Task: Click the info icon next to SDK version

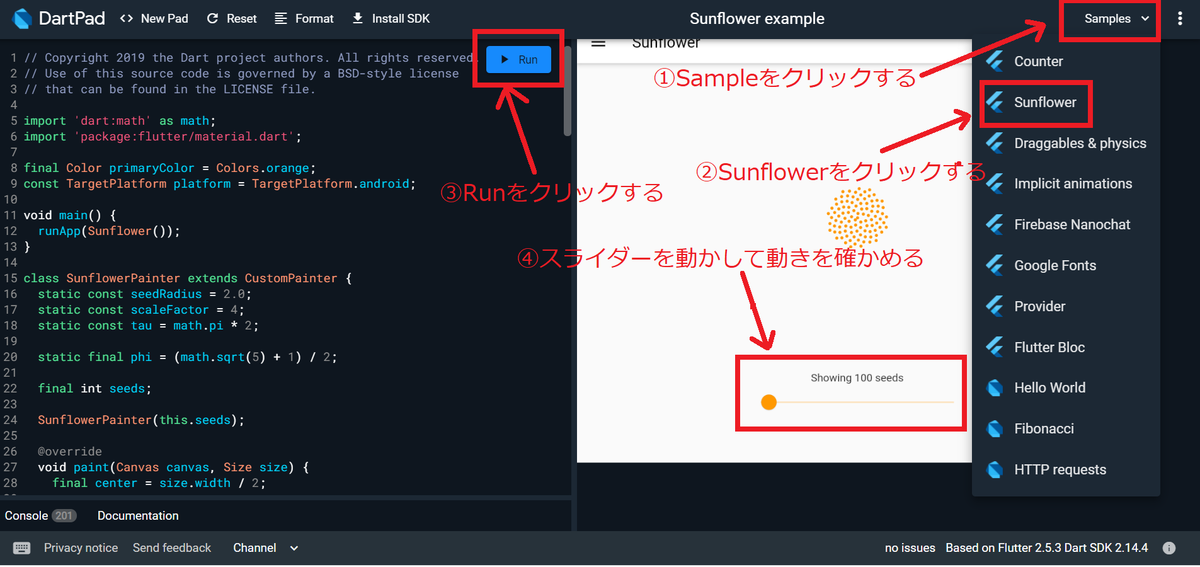Action: pyautogui.click(x=1169, y=548)
